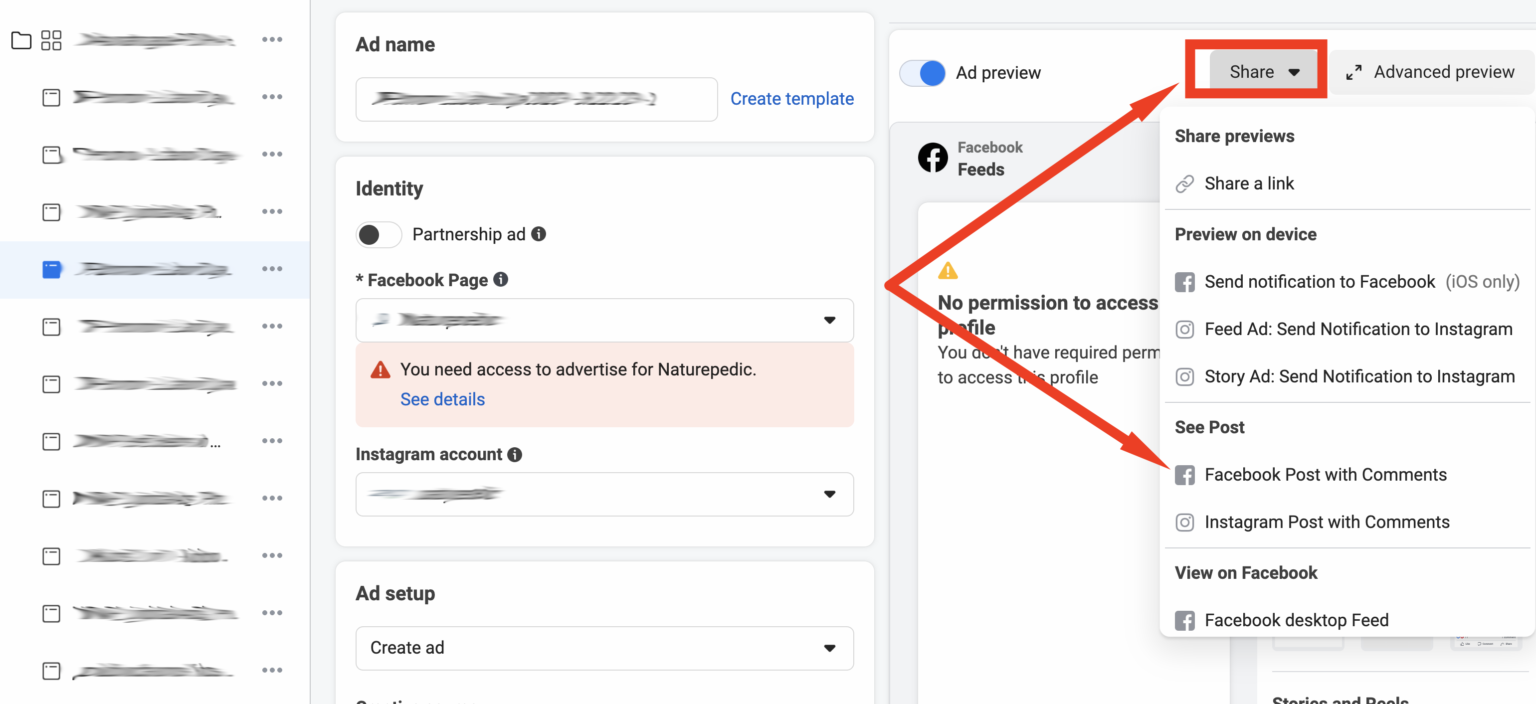Viewport: 1536px width, 704px height.
Task: Click See details in the access warning
Action: point(442,399)
